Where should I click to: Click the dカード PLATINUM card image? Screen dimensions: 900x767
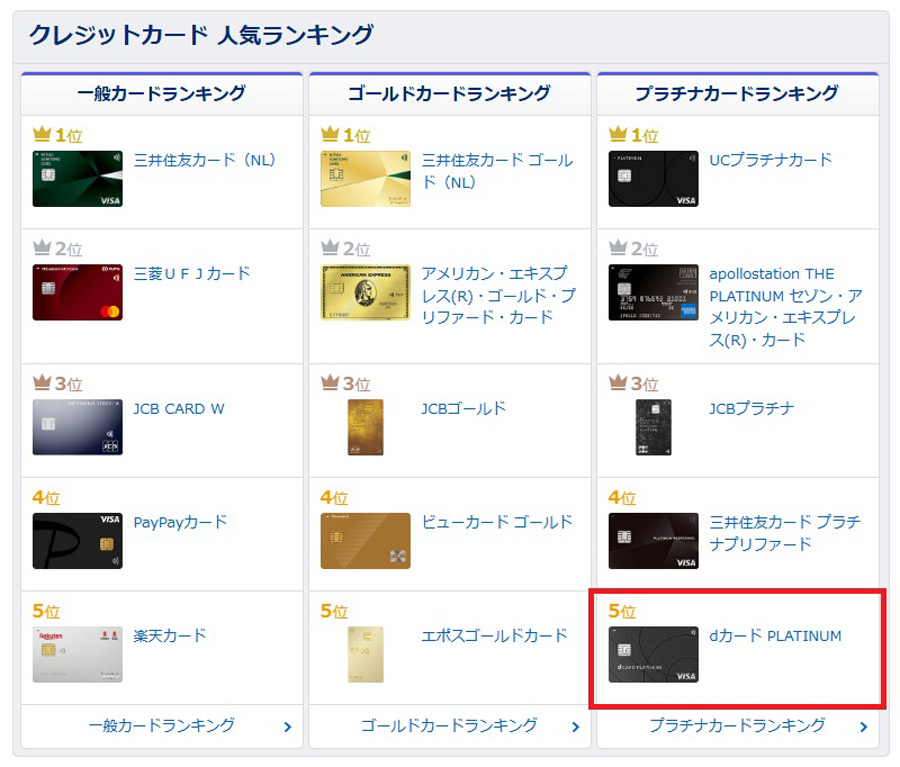click(x=654, y=654)
